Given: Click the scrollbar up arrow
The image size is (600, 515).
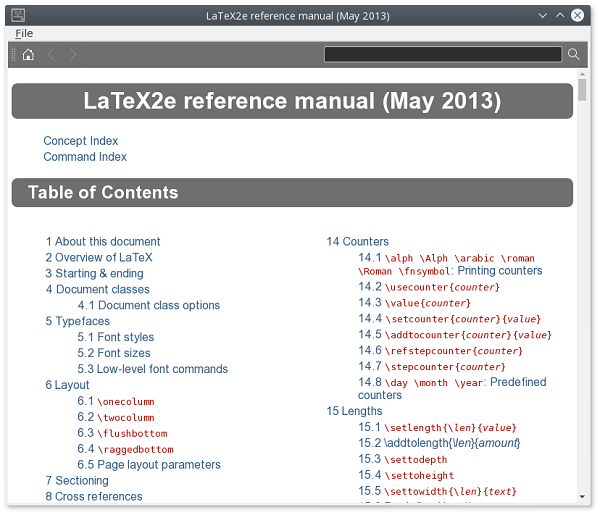Looking at the screenshot, I should coord(582,74).
